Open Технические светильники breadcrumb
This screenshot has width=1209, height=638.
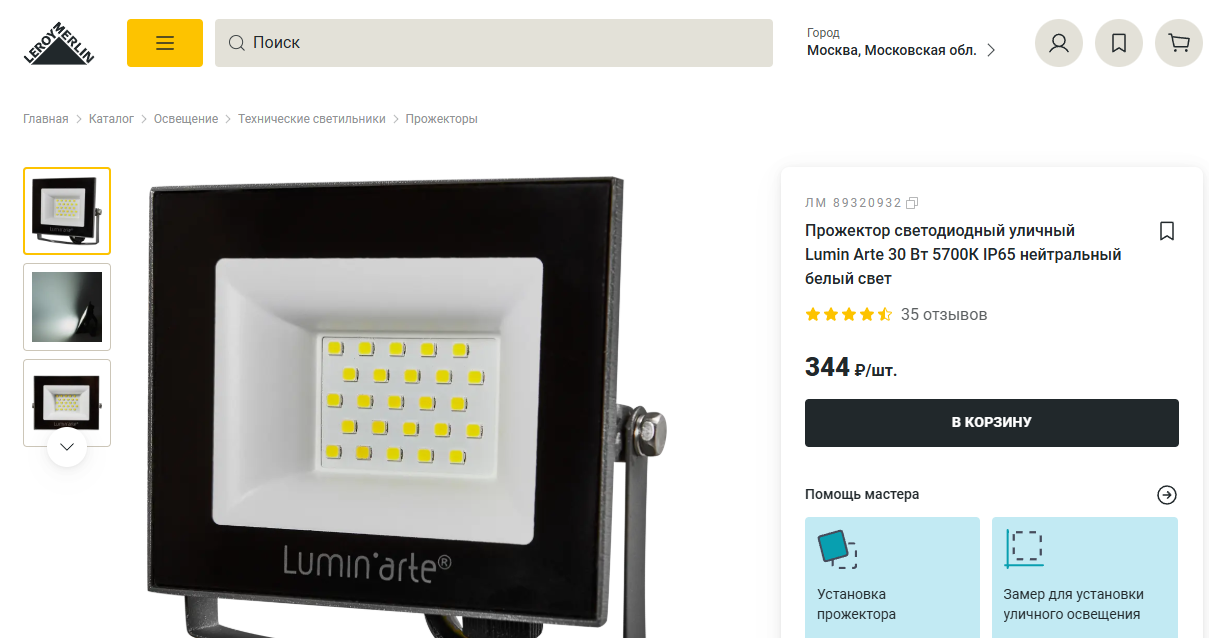click(311, 119)
